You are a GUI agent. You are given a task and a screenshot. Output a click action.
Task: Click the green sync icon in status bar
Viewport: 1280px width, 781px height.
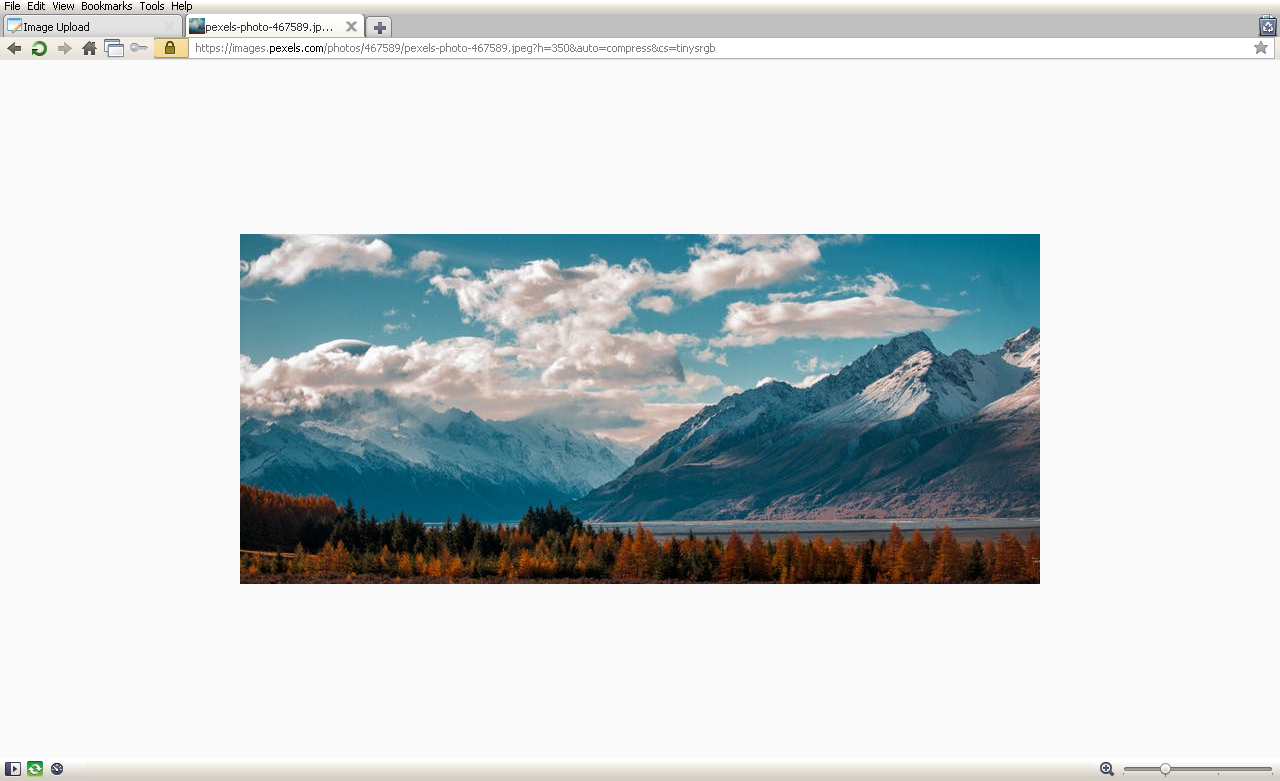[x=35, y=769]
